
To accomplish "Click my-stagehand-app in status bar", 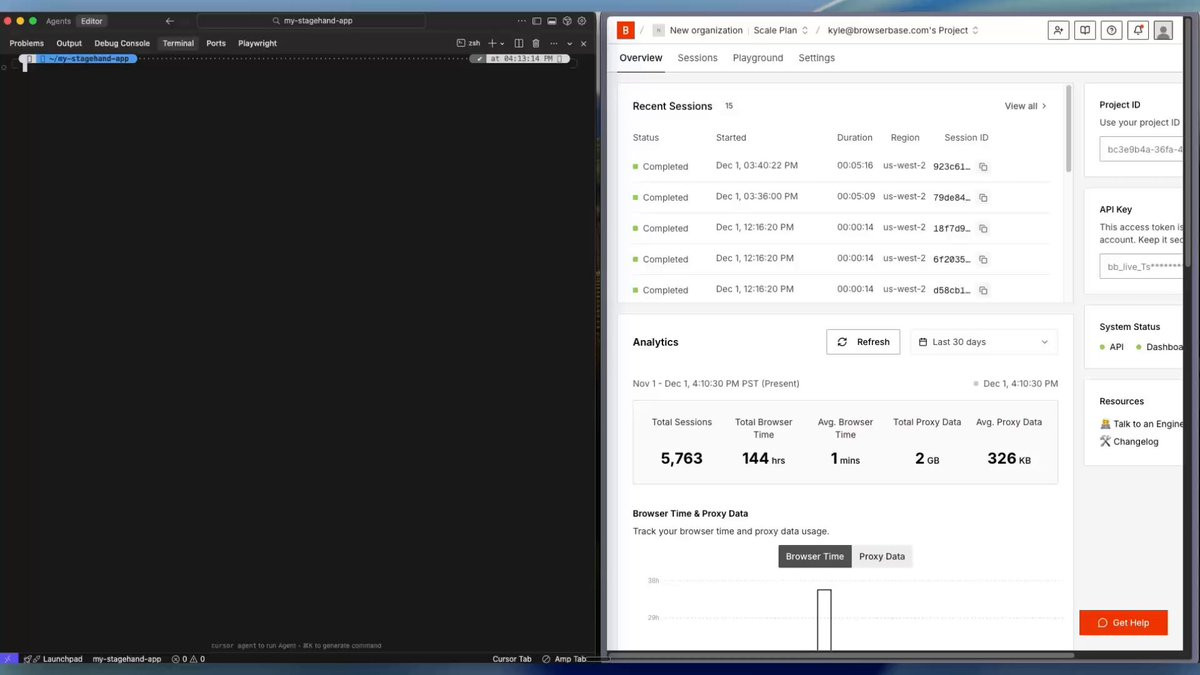I will pyautogui.click(x=126, y=659).
